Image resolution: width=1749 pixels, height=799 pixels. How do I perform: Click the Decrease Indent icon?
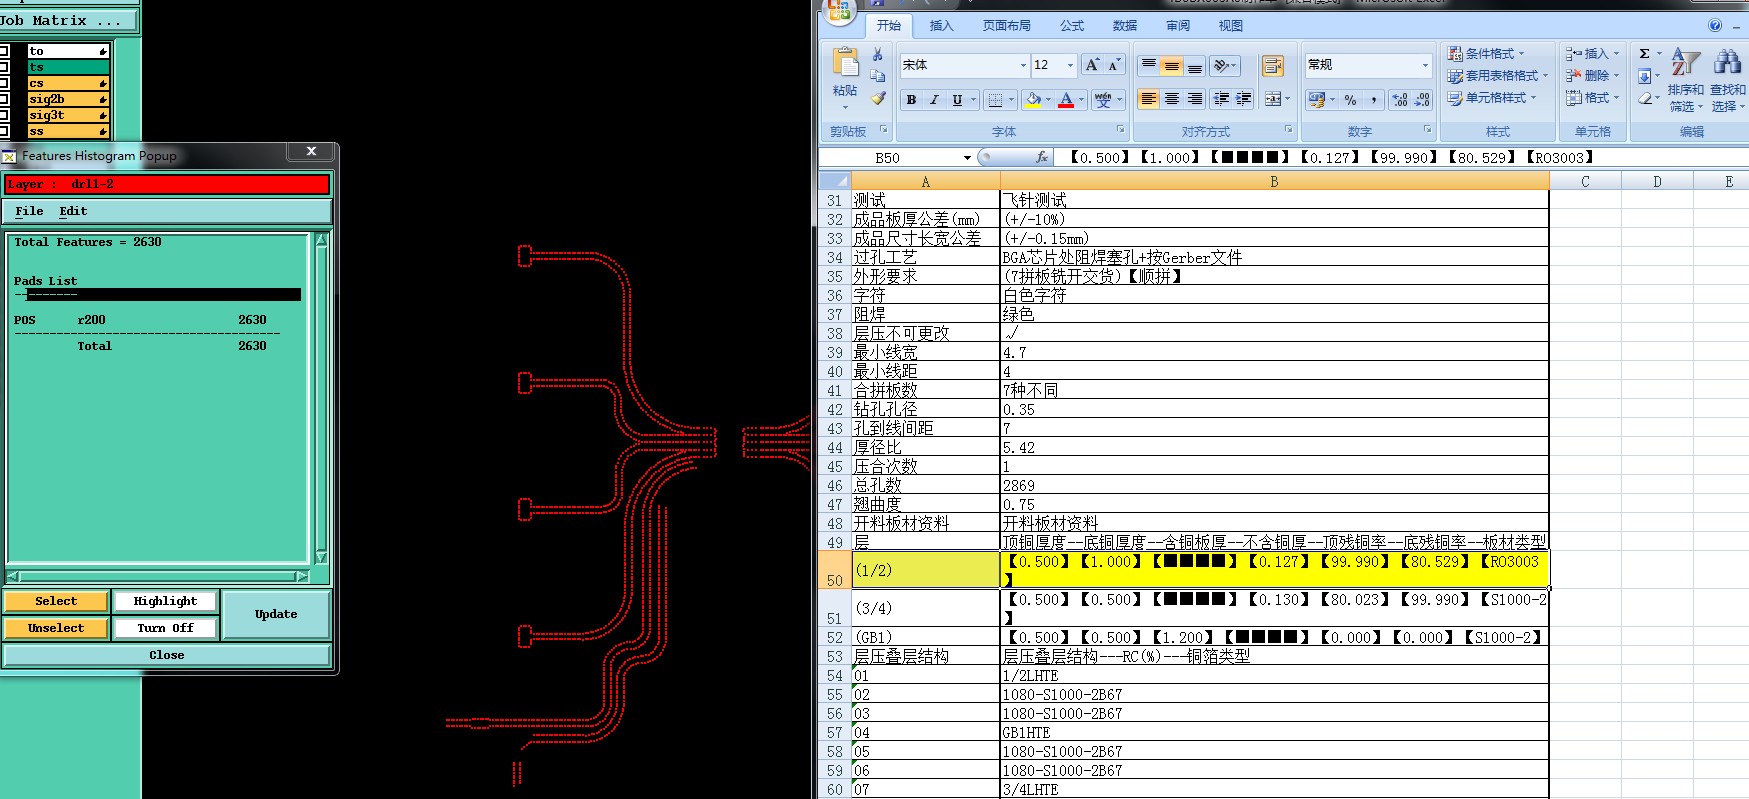[1221, 99]
